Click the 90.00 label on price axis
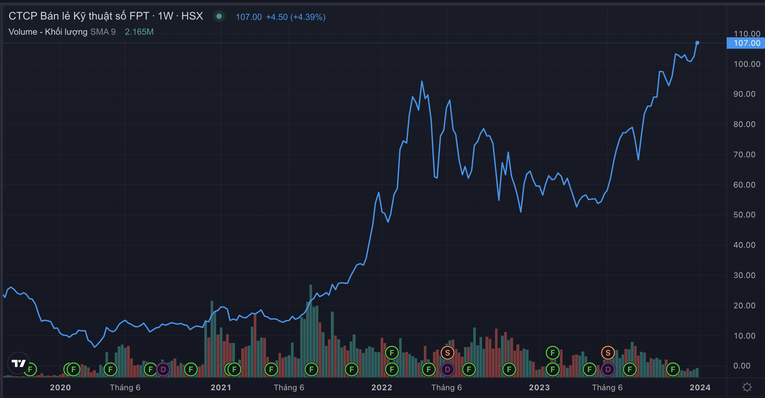 tap(745, 94)
